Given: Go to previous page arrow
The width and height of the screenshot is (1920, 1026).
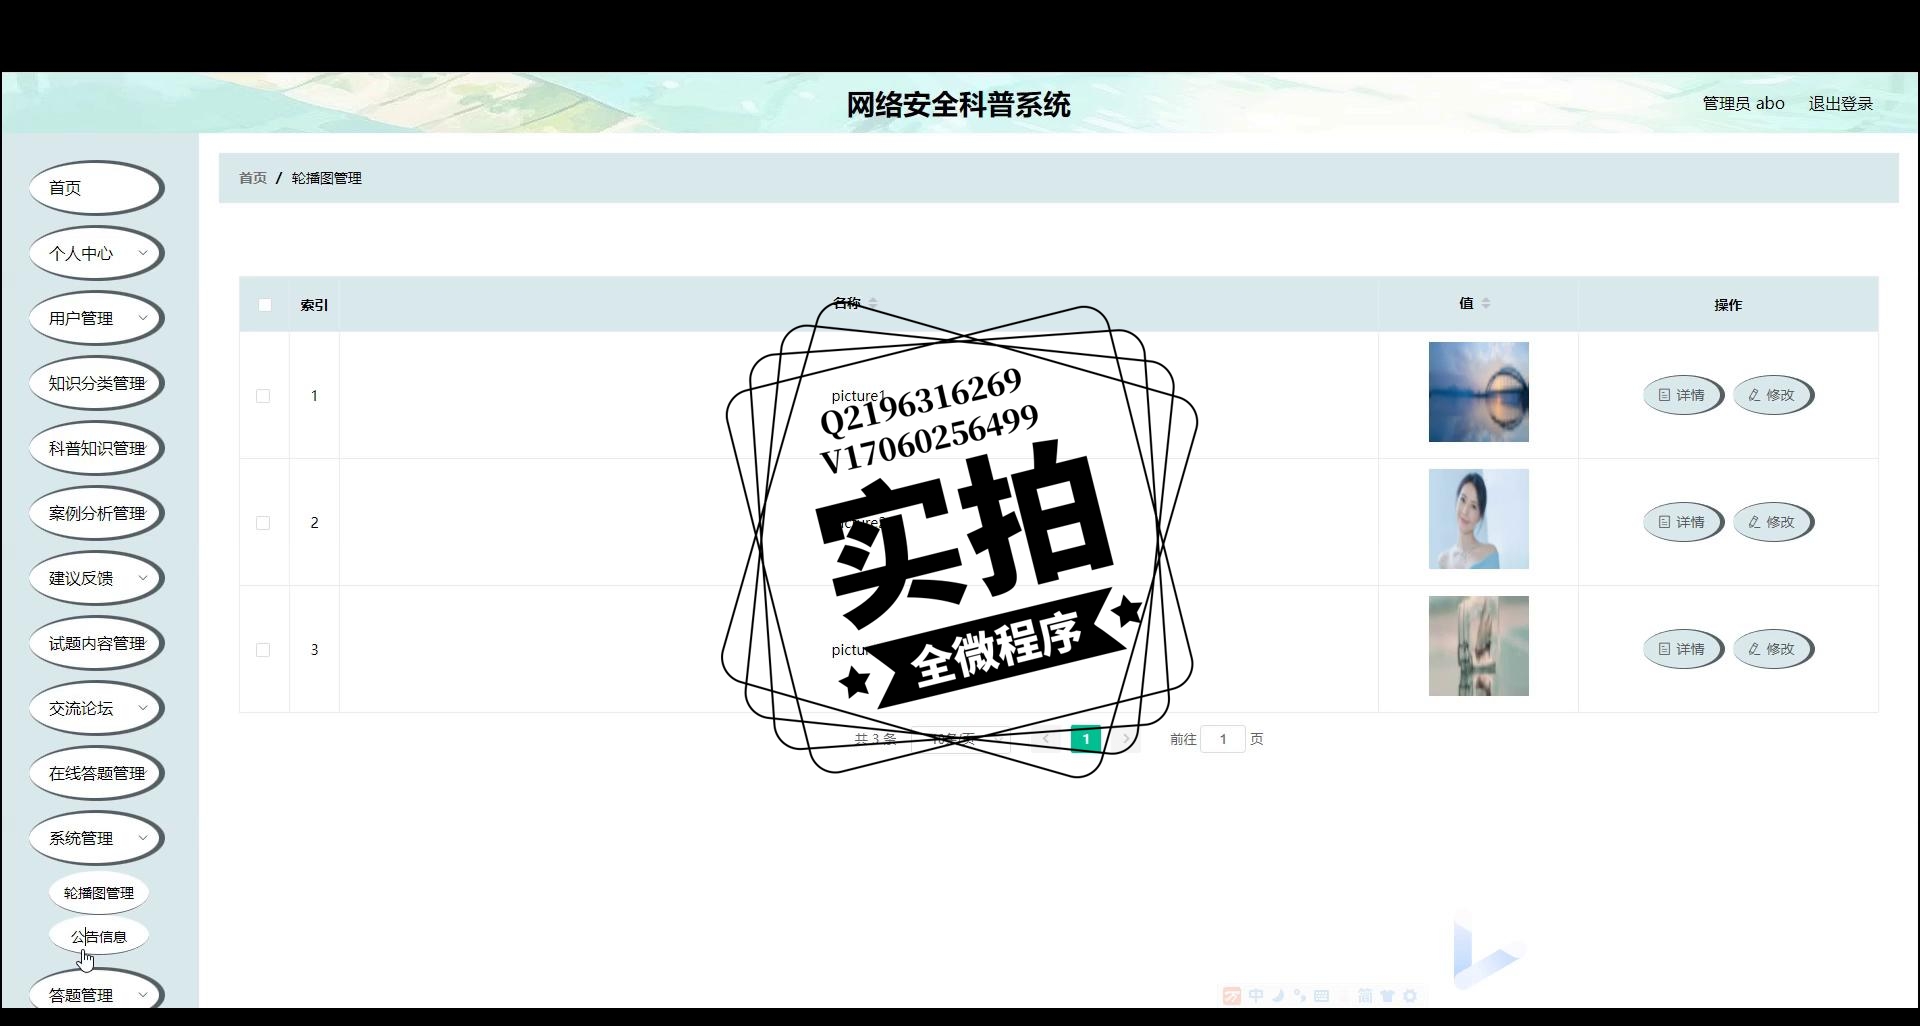Looking at the screenshot, I should pyautogui.click(x=1046, y=739).
